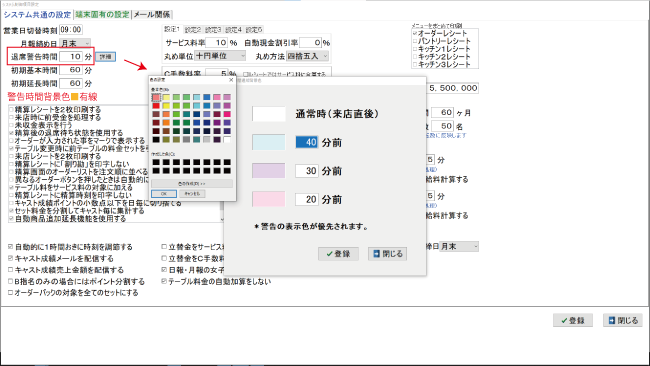Viewport: 650px width, 366px height.
Task: Open custom colors via 色の作成 button
Action: [x=192, y=183]
